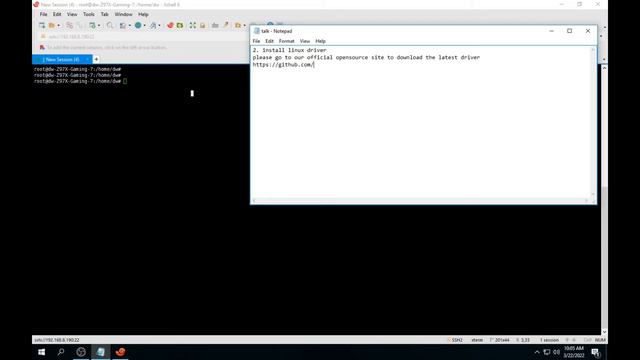Expand the Session properties dropdown arrow
Viewport: 640px width, 360px height.
pos(99,25)
